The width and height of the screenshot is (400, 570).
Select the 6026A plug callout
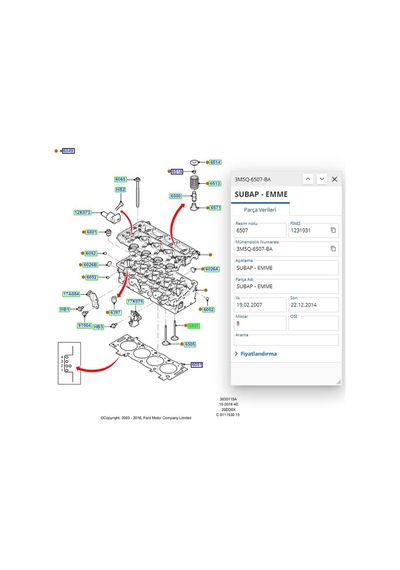212,269
